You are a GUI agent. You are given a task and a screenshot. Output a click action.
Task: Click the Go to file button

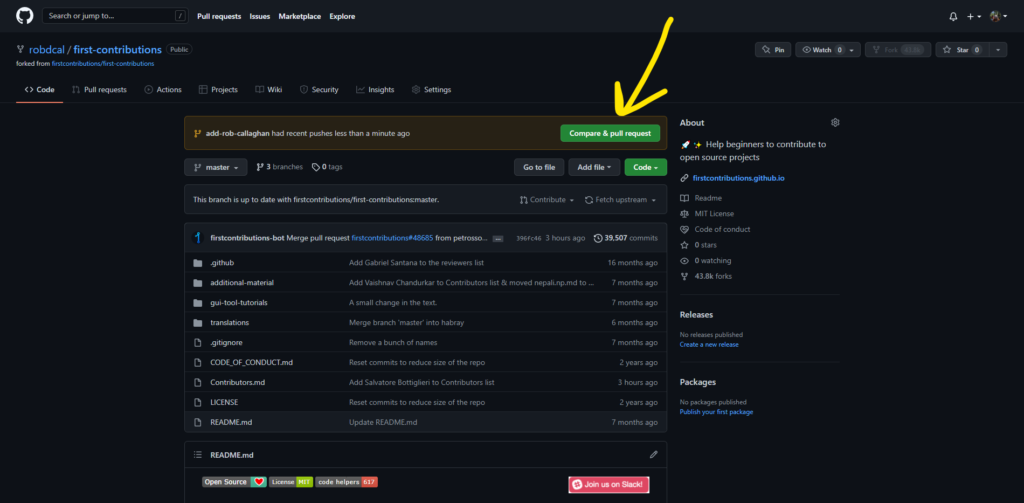(x=539, y=167)
